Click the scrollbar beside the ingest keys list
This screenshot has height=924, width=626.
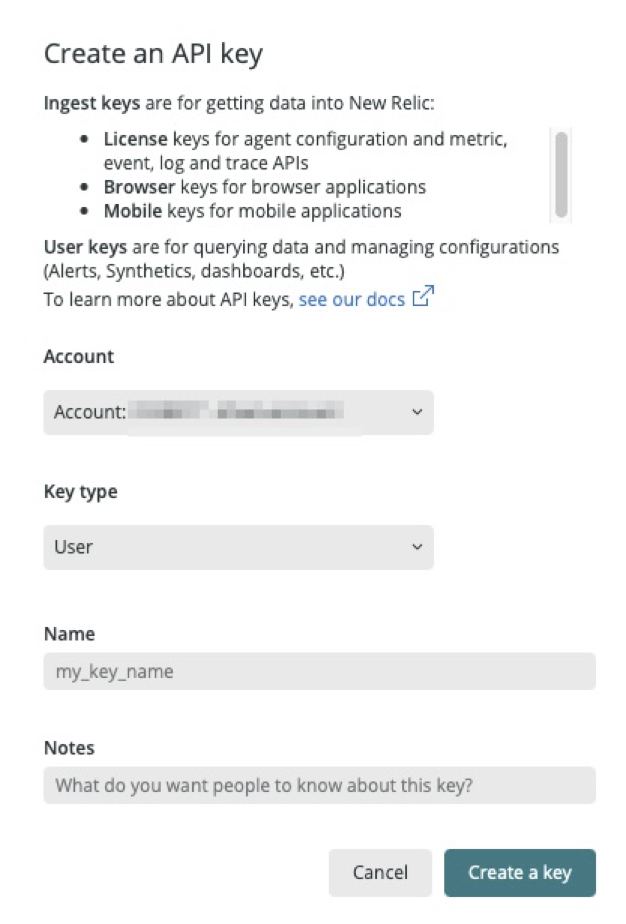coord(561,173)
